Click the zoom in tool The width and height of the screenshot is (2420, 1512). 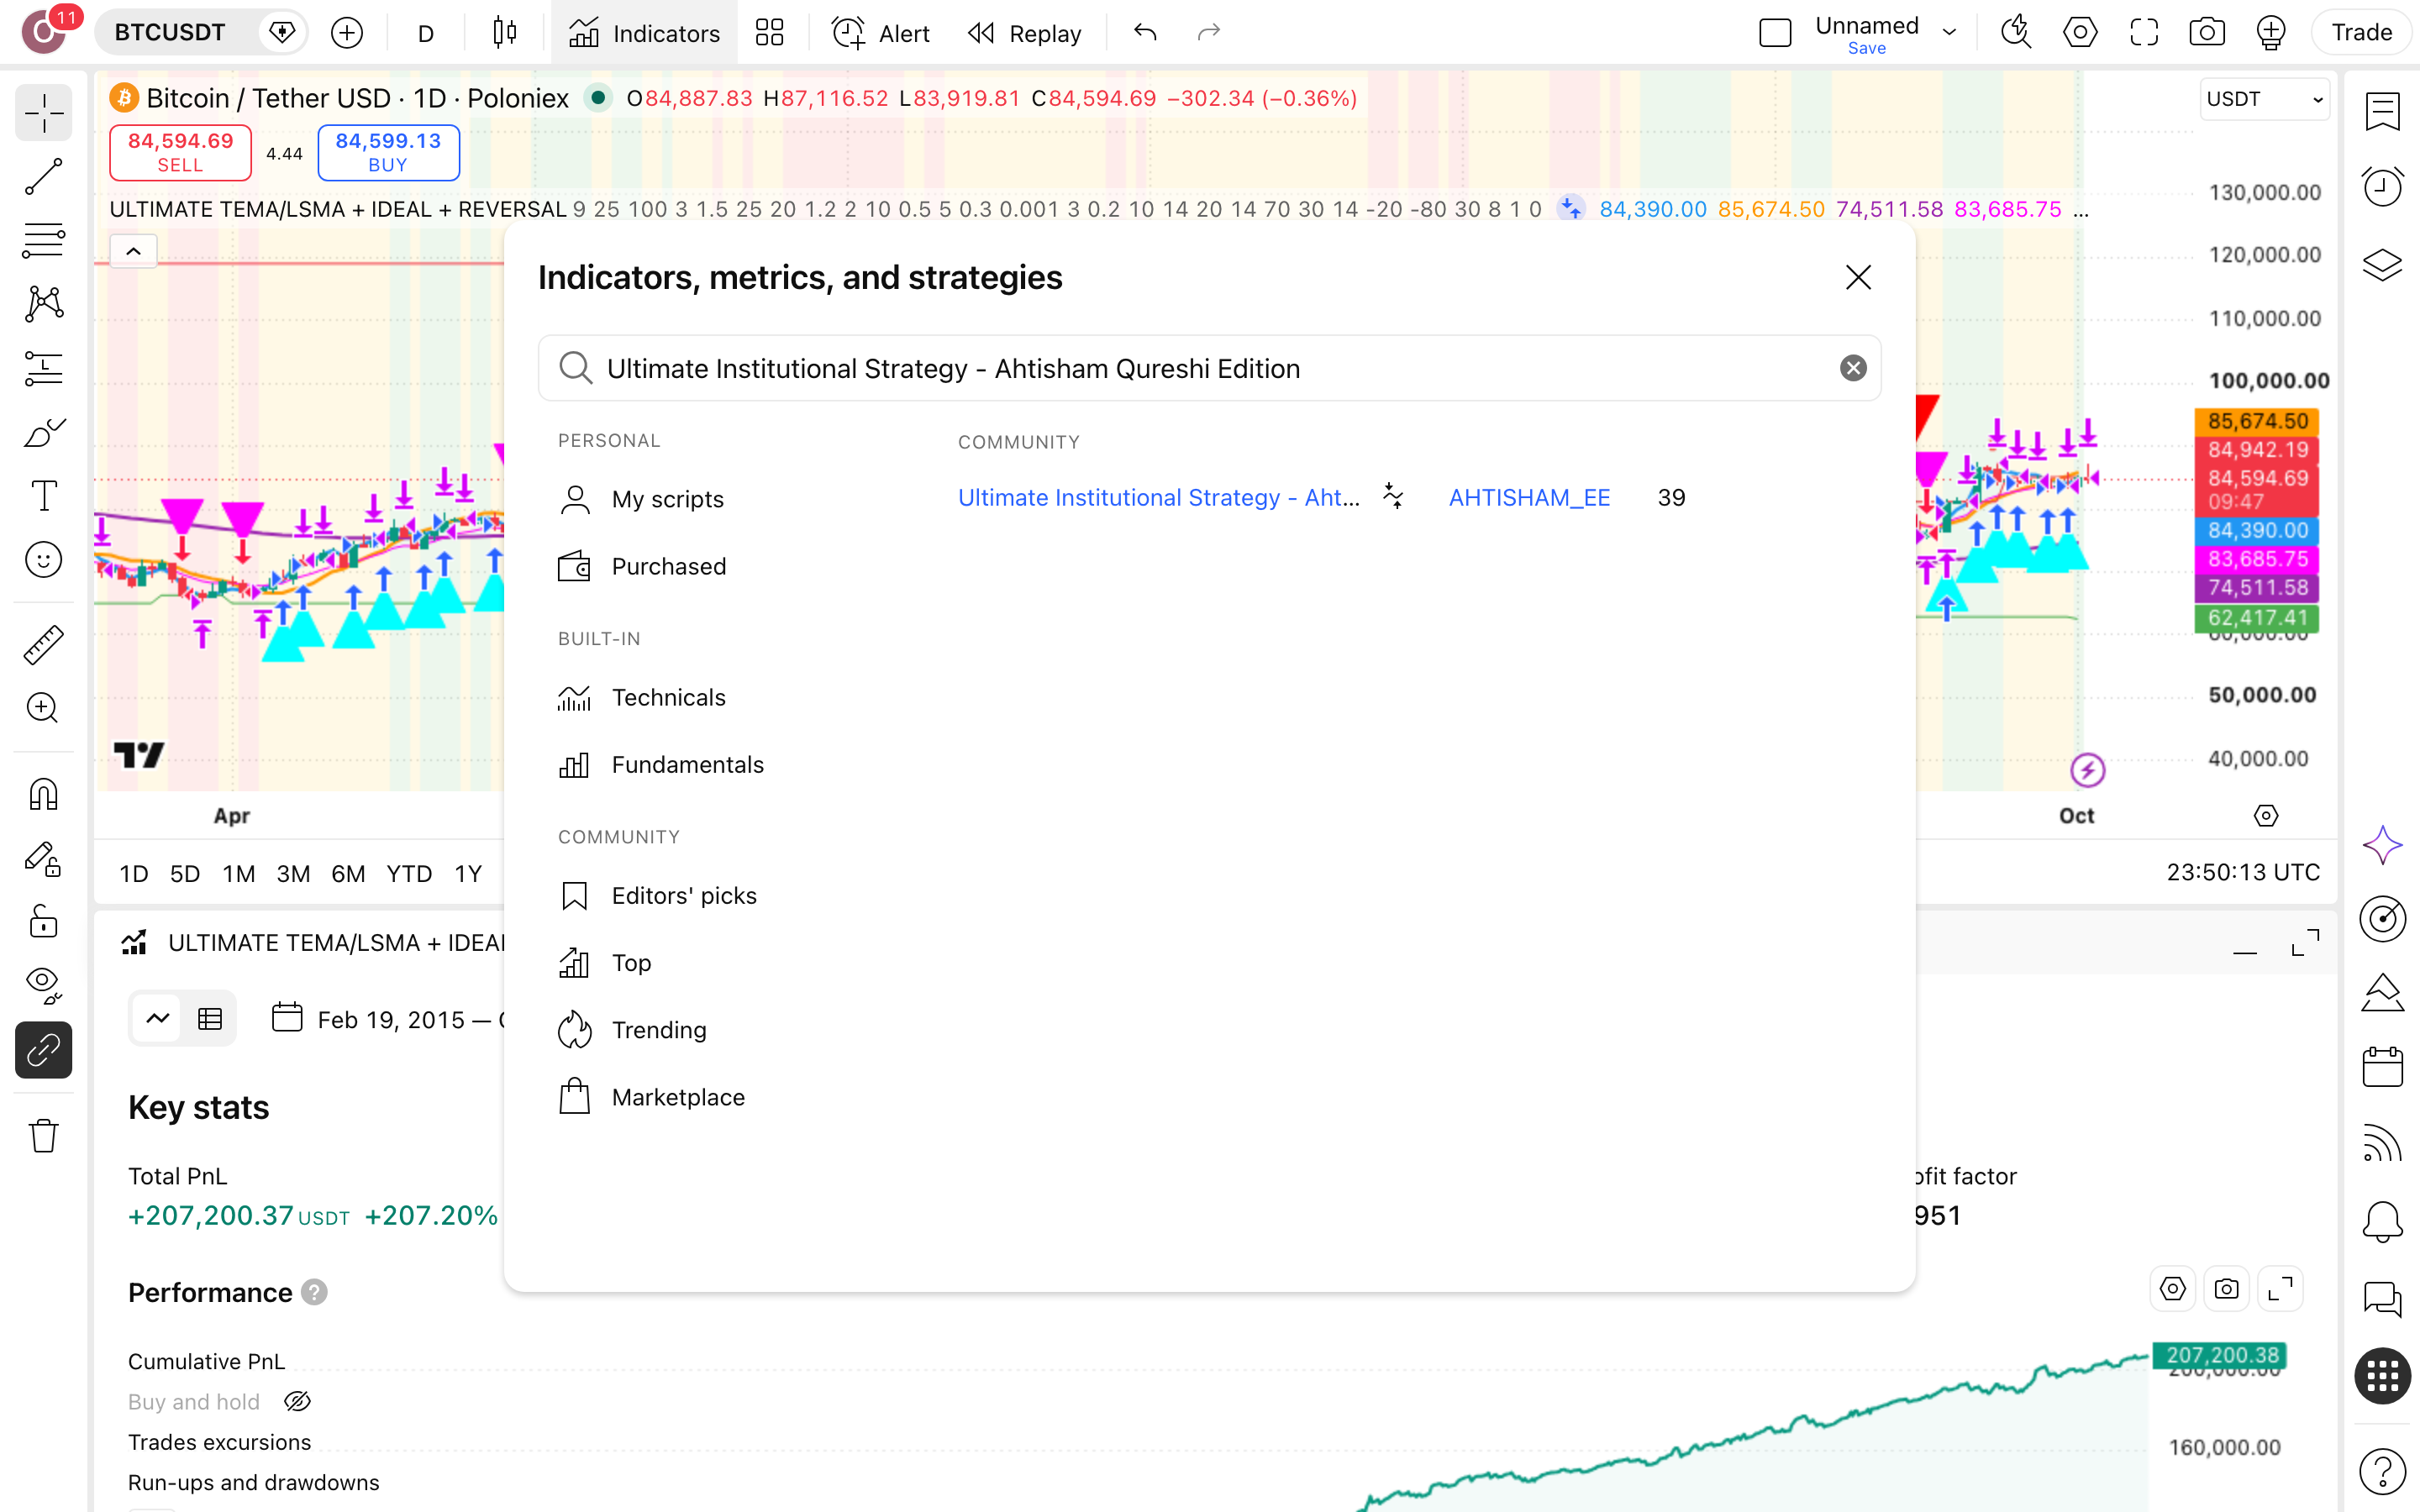coord(43,708)
